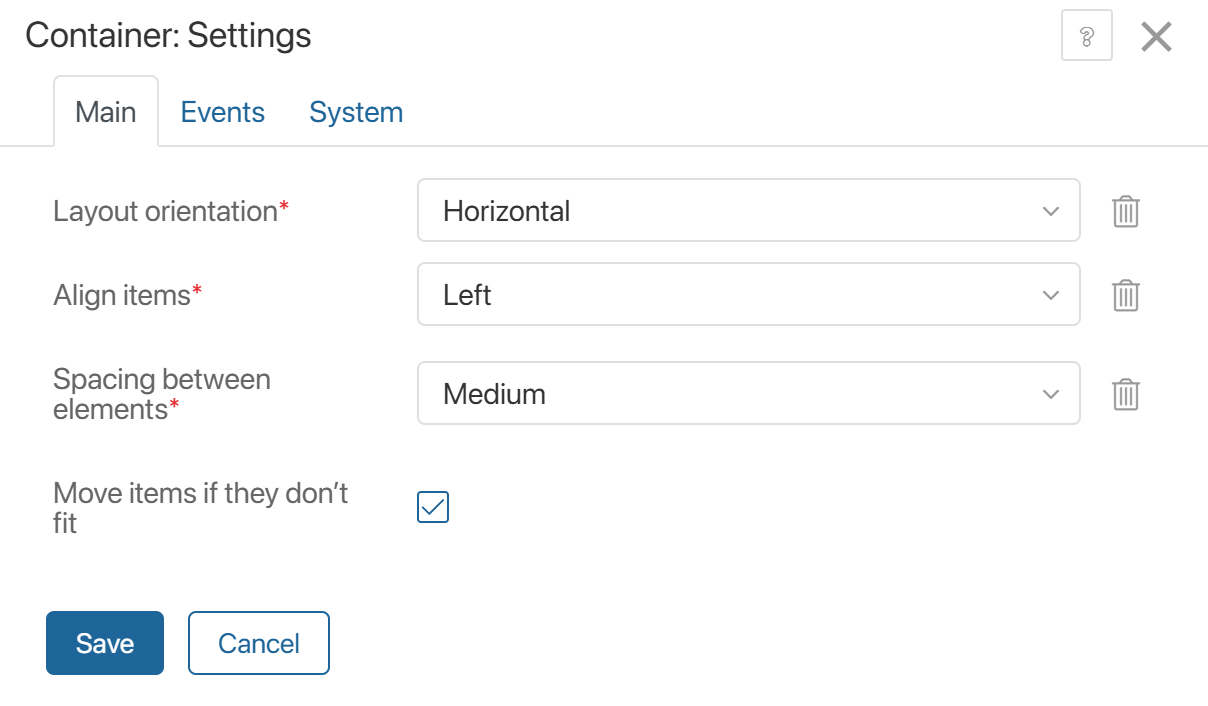Close the Container Settings dialog
The image size is (1208, 706).
coord(1156,37)
